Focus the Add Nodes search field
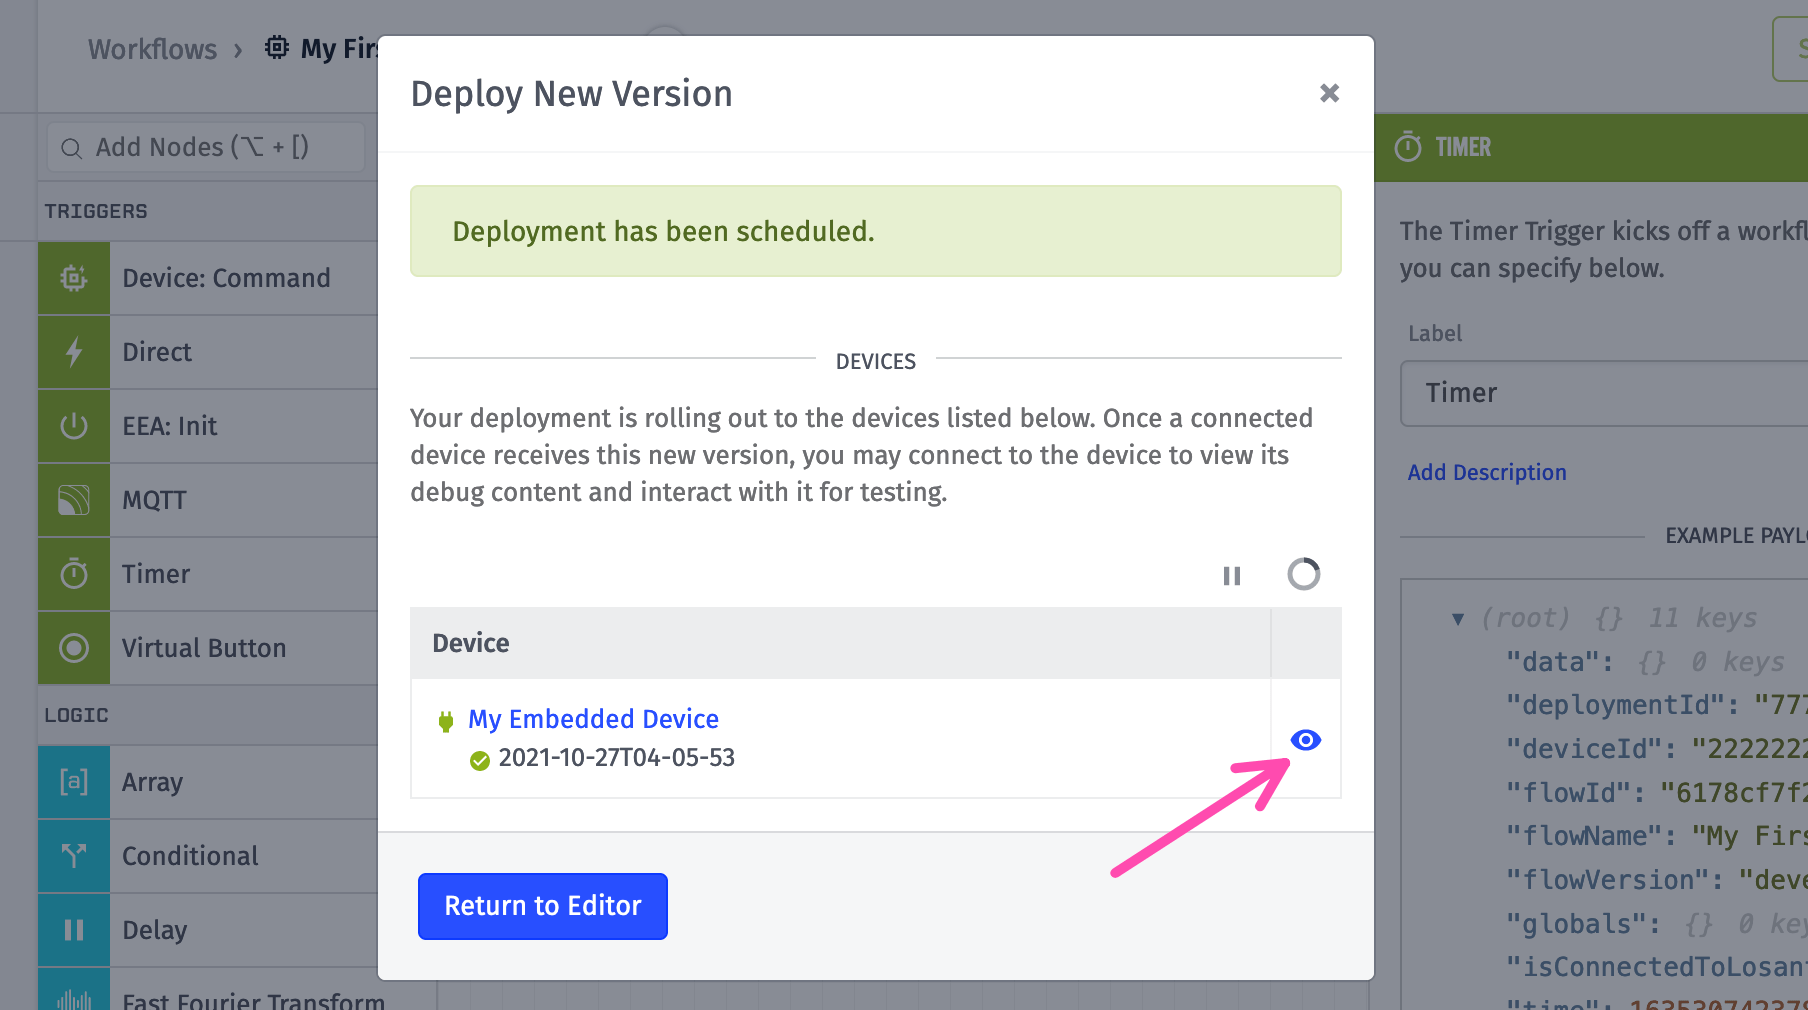Viewport: 1808px width, 1010px height. [x=206, y=147]
